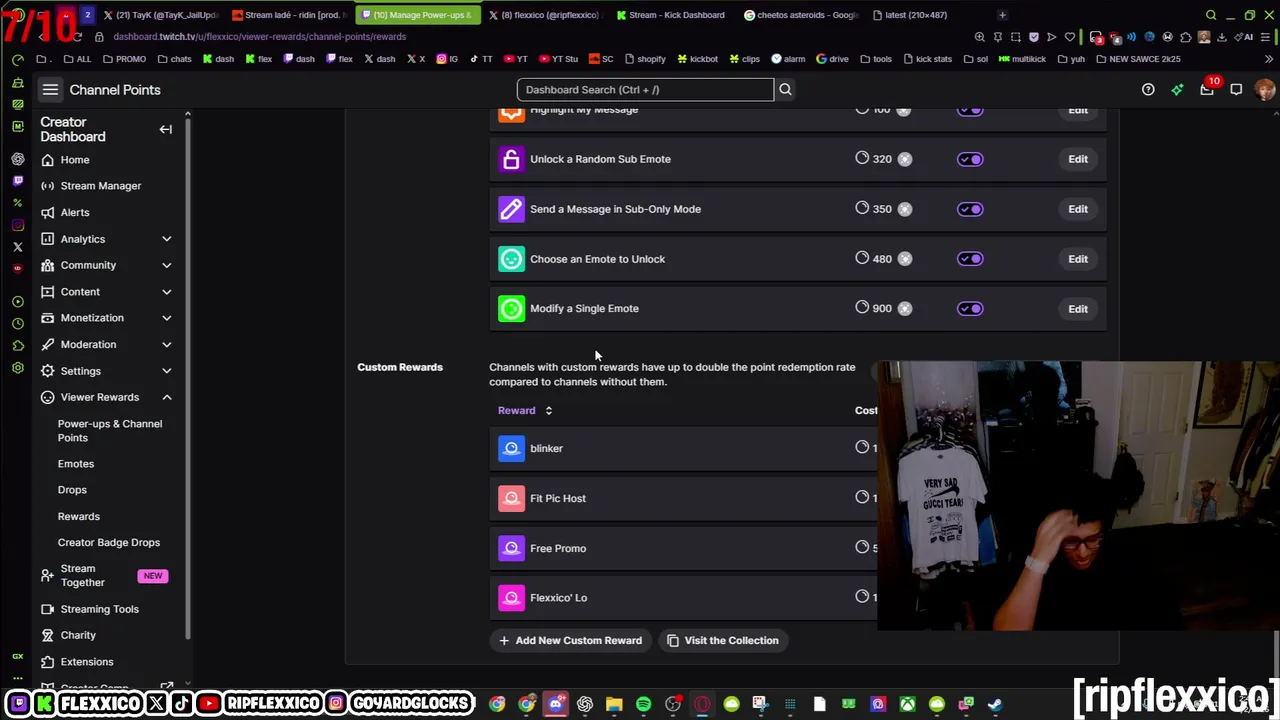Open Opera sidebar settings gear
1280x720 pixels.
18,368
